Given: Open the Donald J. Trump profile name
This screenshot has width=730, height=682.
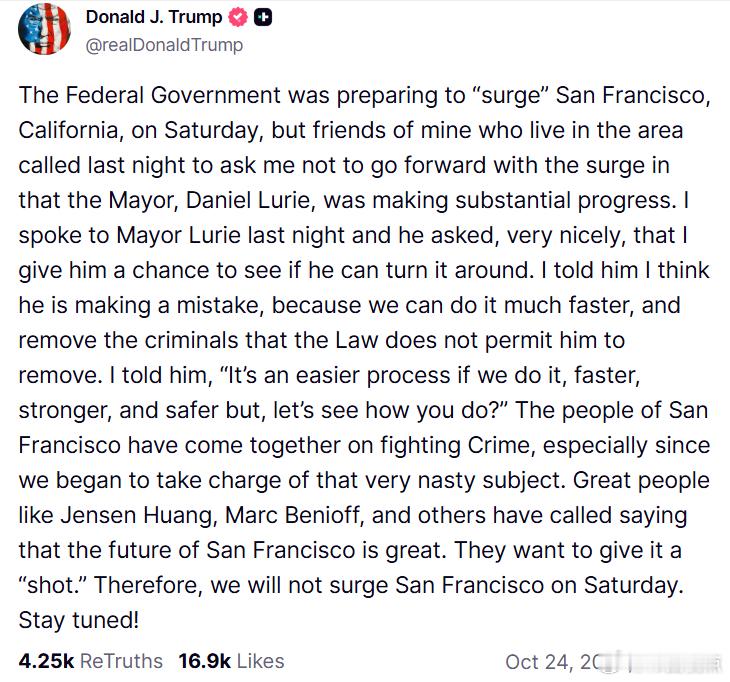Looking at the screenshot, I should pyautogui.click(x=156, y=18).
